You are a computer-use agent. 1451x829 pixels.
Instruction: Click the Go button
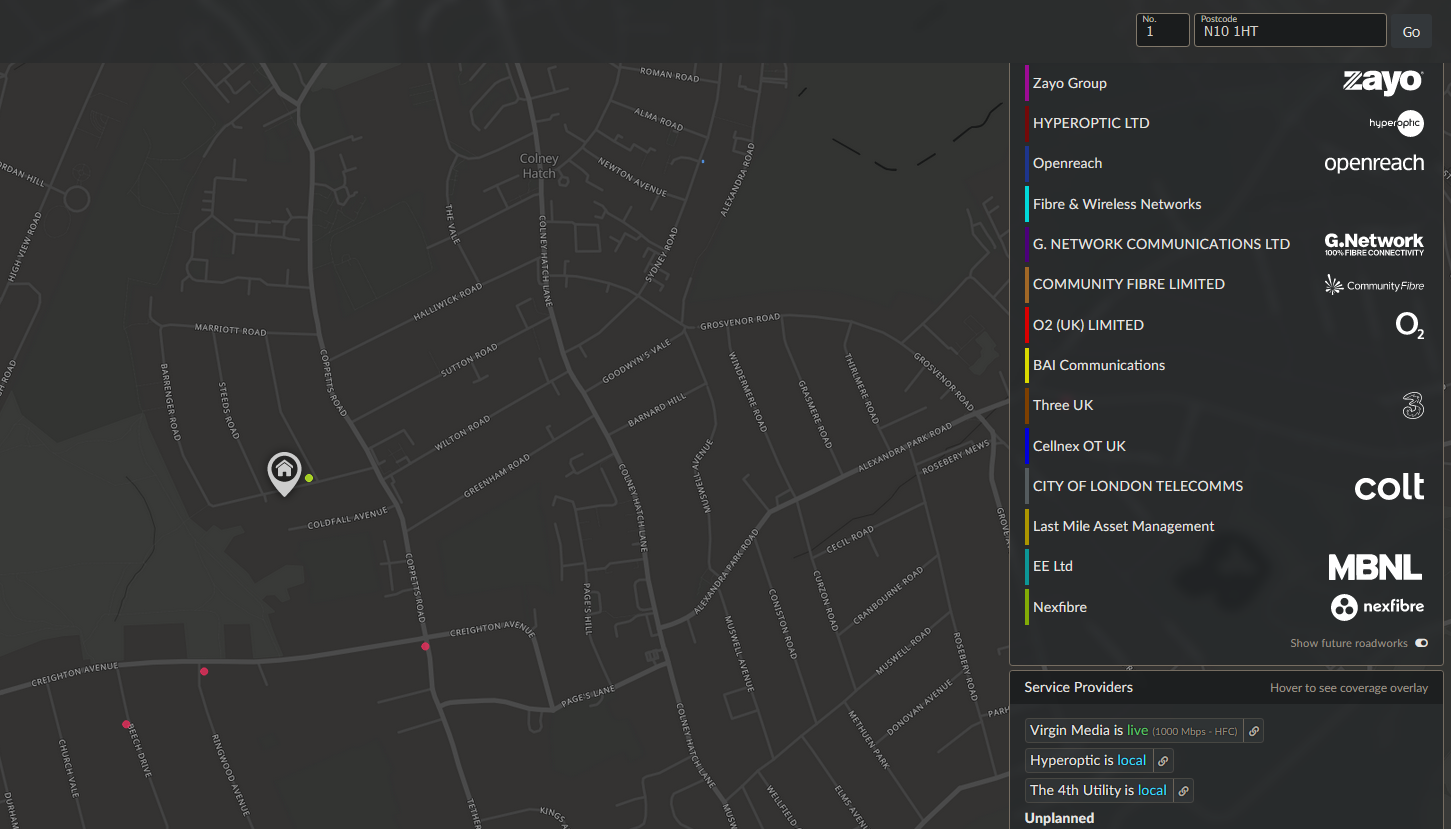[1411, 31]
